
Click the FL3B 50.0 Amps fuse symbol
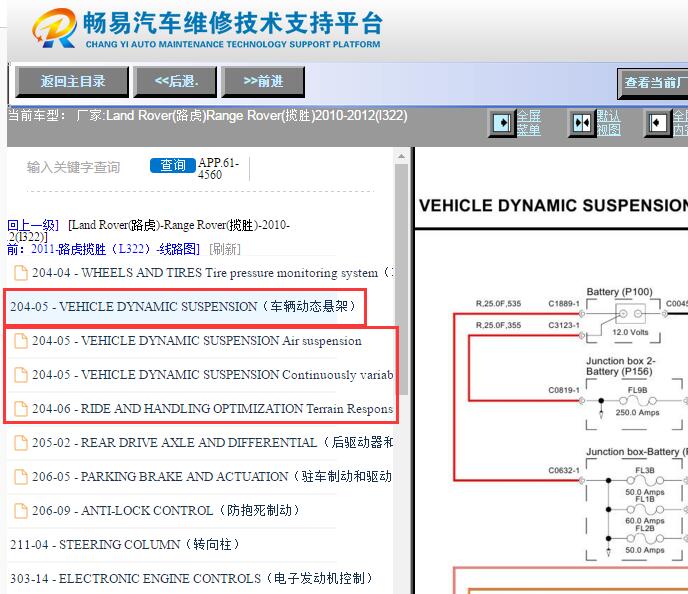[645, 480]
